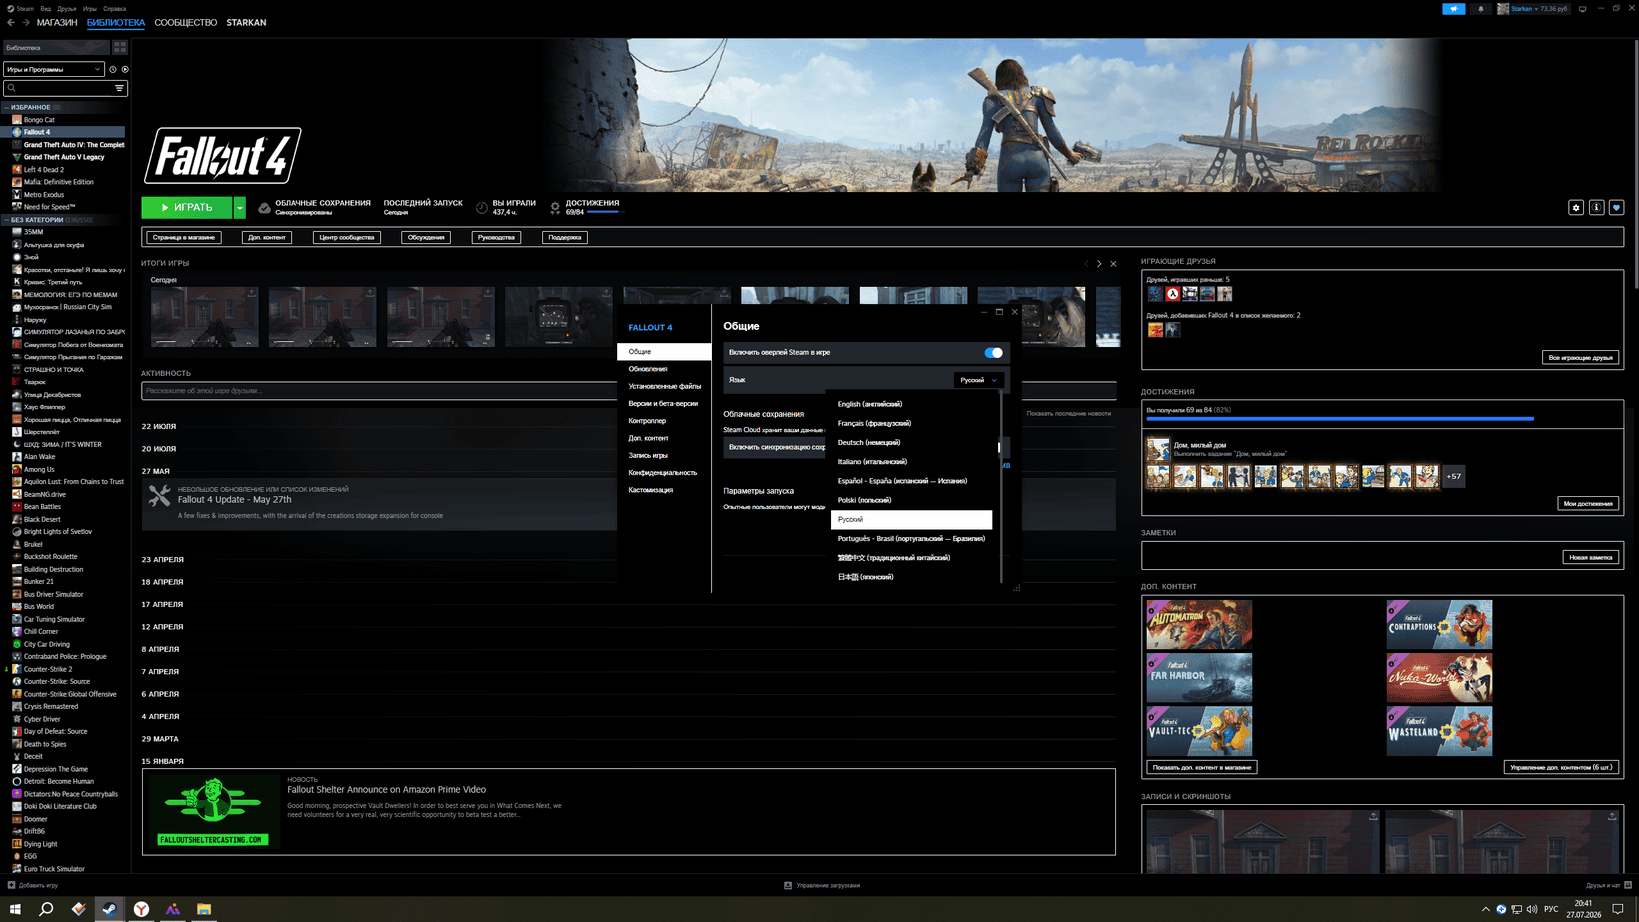This screenshot has height=922, width=1639.
Task: Click the Add Game plus icon at bottom-left
Action: click(x=11, y=885)
